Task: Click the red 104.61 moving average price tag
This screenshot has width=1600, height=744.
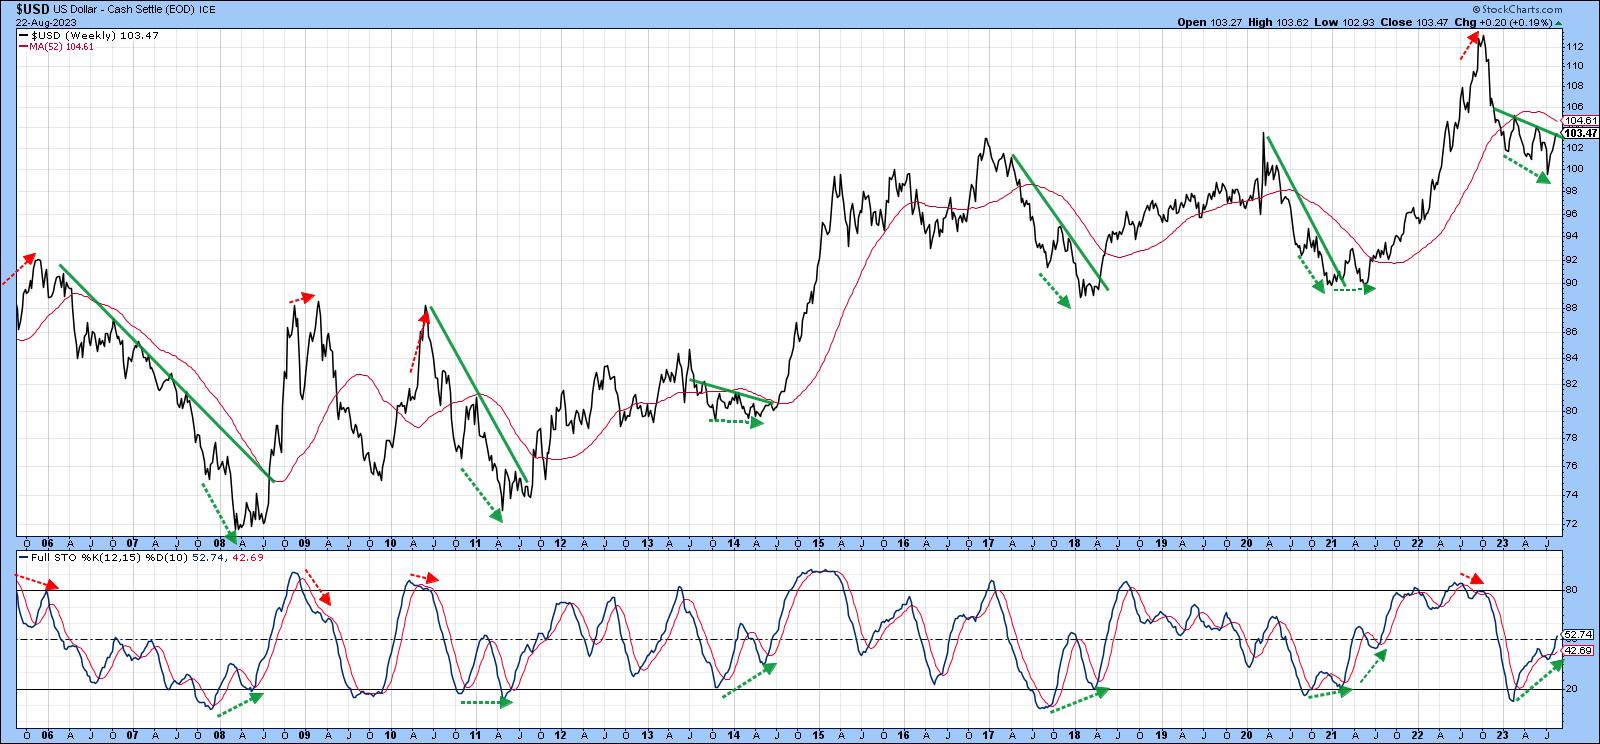Action: pos(1579,119)
